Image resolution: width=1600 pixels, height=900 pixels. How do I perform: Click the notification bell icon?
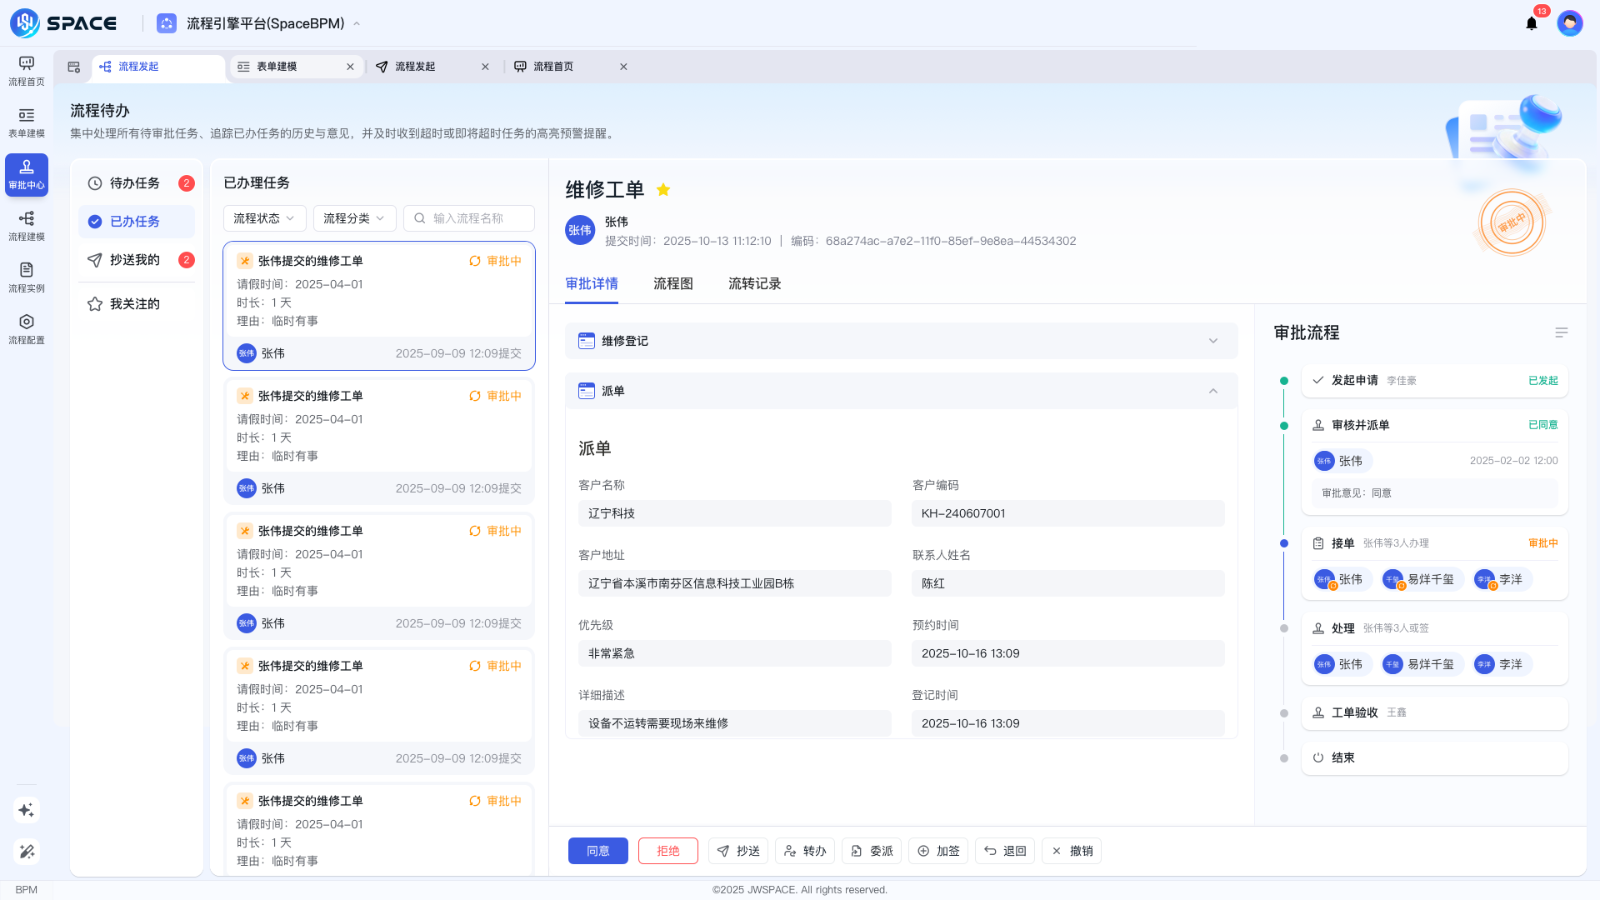click(1530, 23)
